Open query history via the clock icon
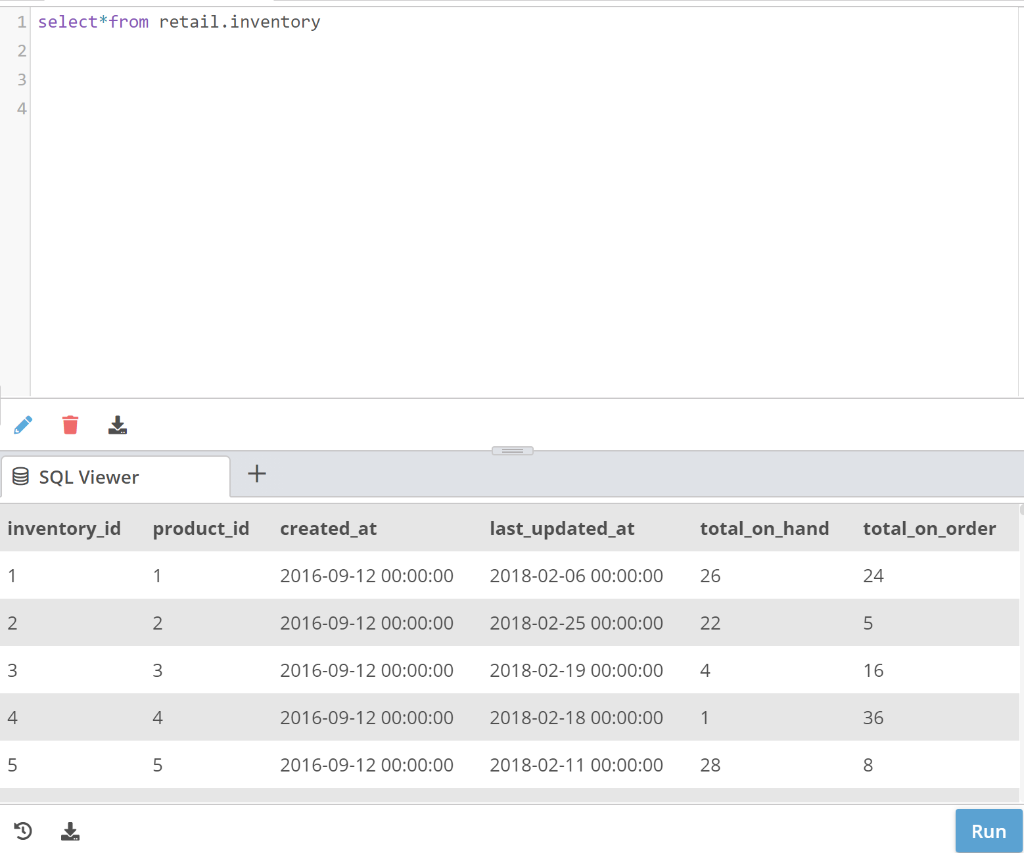This screenshot has height=853, width=1024. click(22, 831)
